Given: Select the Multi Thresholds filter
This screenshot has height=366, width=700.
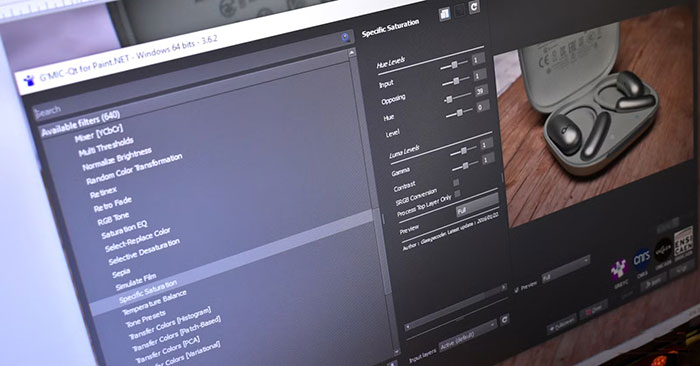Looking at the screenshot, I should [x=106, y=146].
